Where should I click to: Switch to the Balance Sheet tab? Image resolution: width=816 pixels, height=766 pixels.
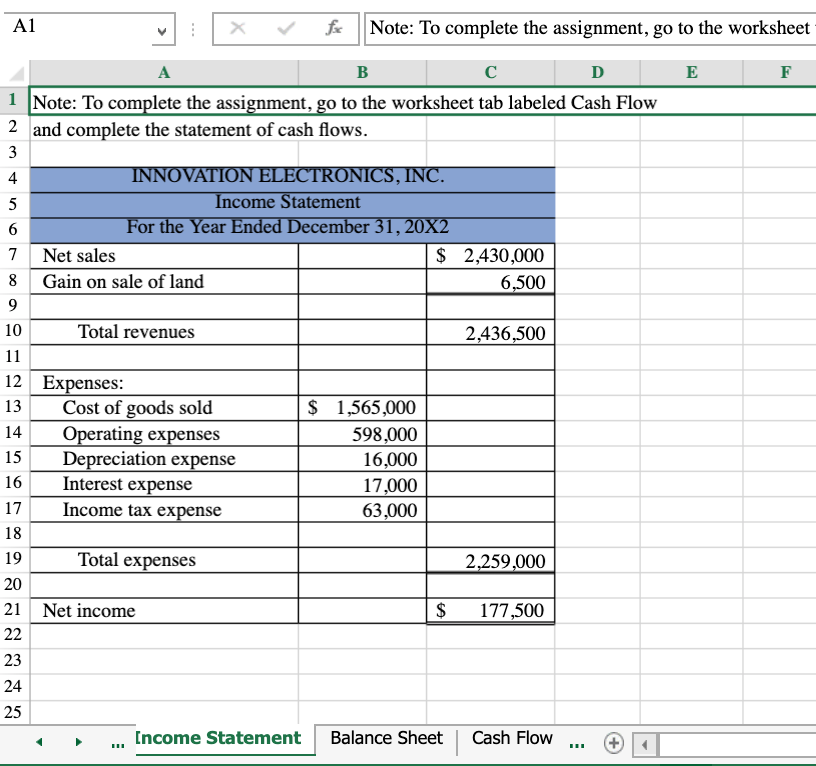pyautogui.click(x=385, y=738)
